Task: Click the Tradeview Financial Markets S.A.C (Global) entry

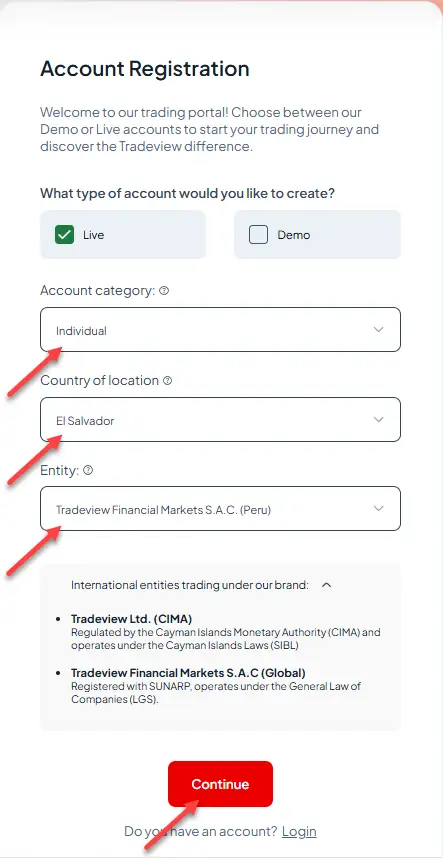Action: [x=188, y=673]
